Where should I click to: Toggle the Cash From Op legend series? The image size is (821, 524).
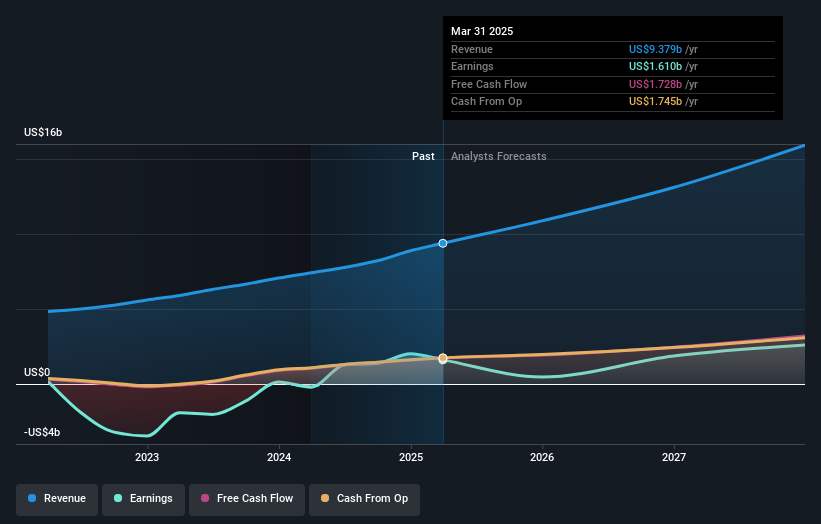364,499
